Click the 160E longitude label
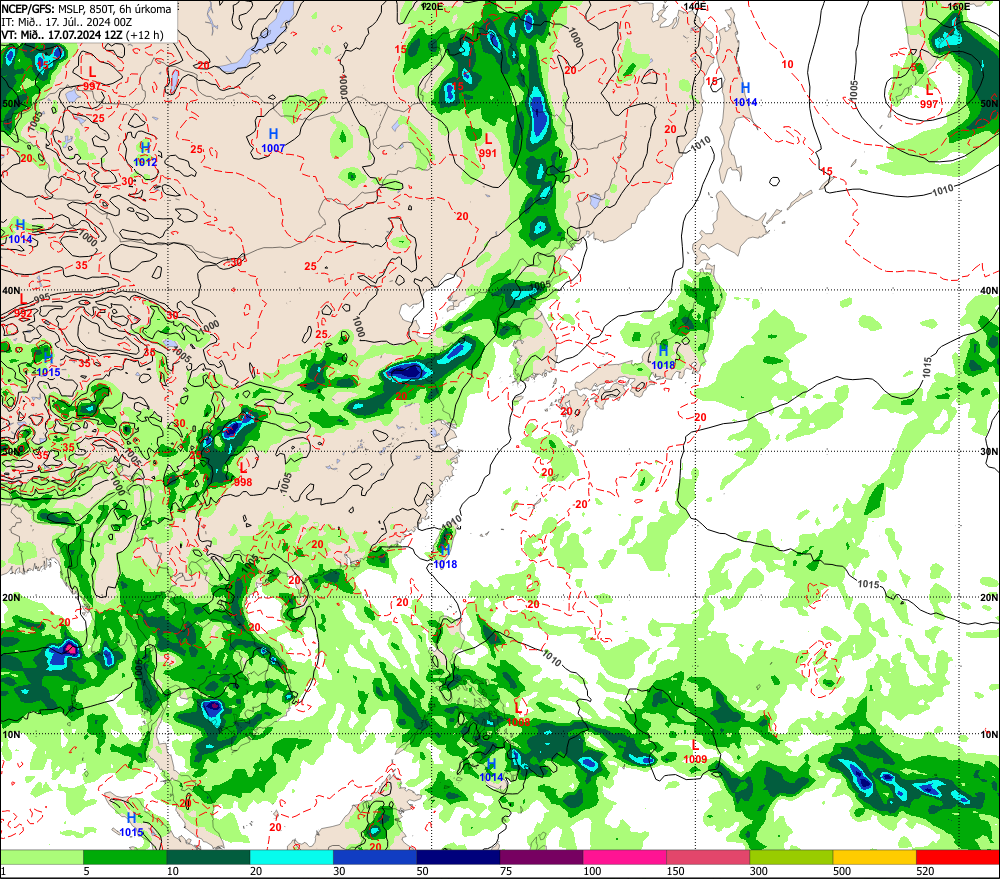 (959, 6)
